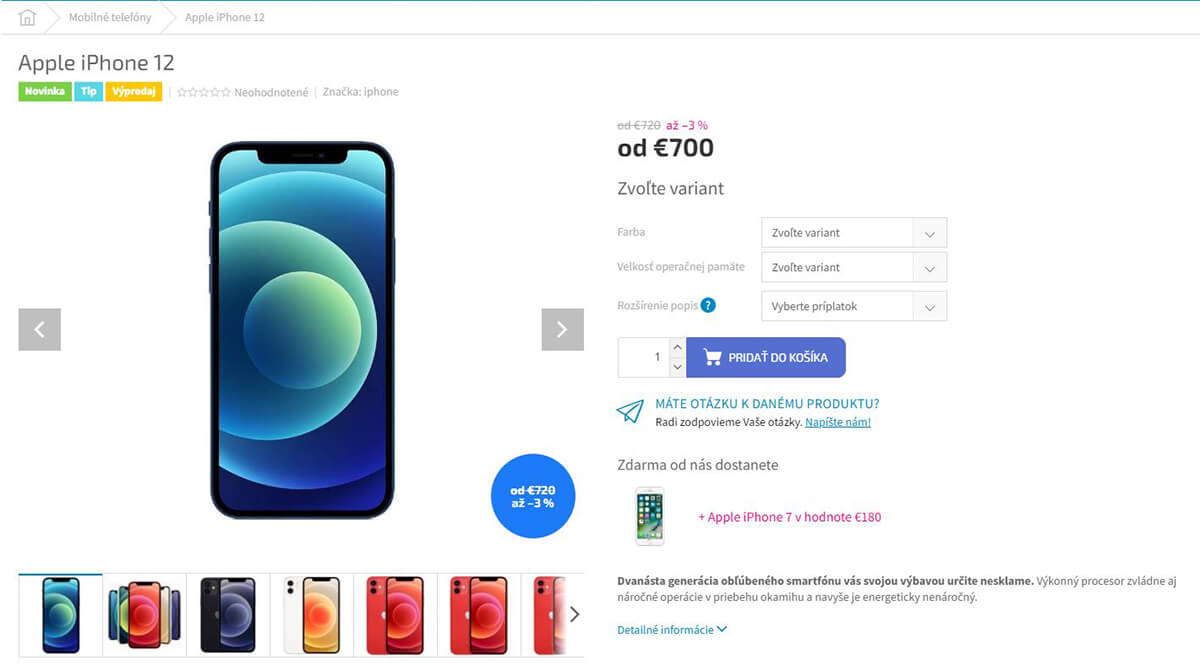
Task: Select the black iPhone thumbnail
Action: click(x=228, y=615)
